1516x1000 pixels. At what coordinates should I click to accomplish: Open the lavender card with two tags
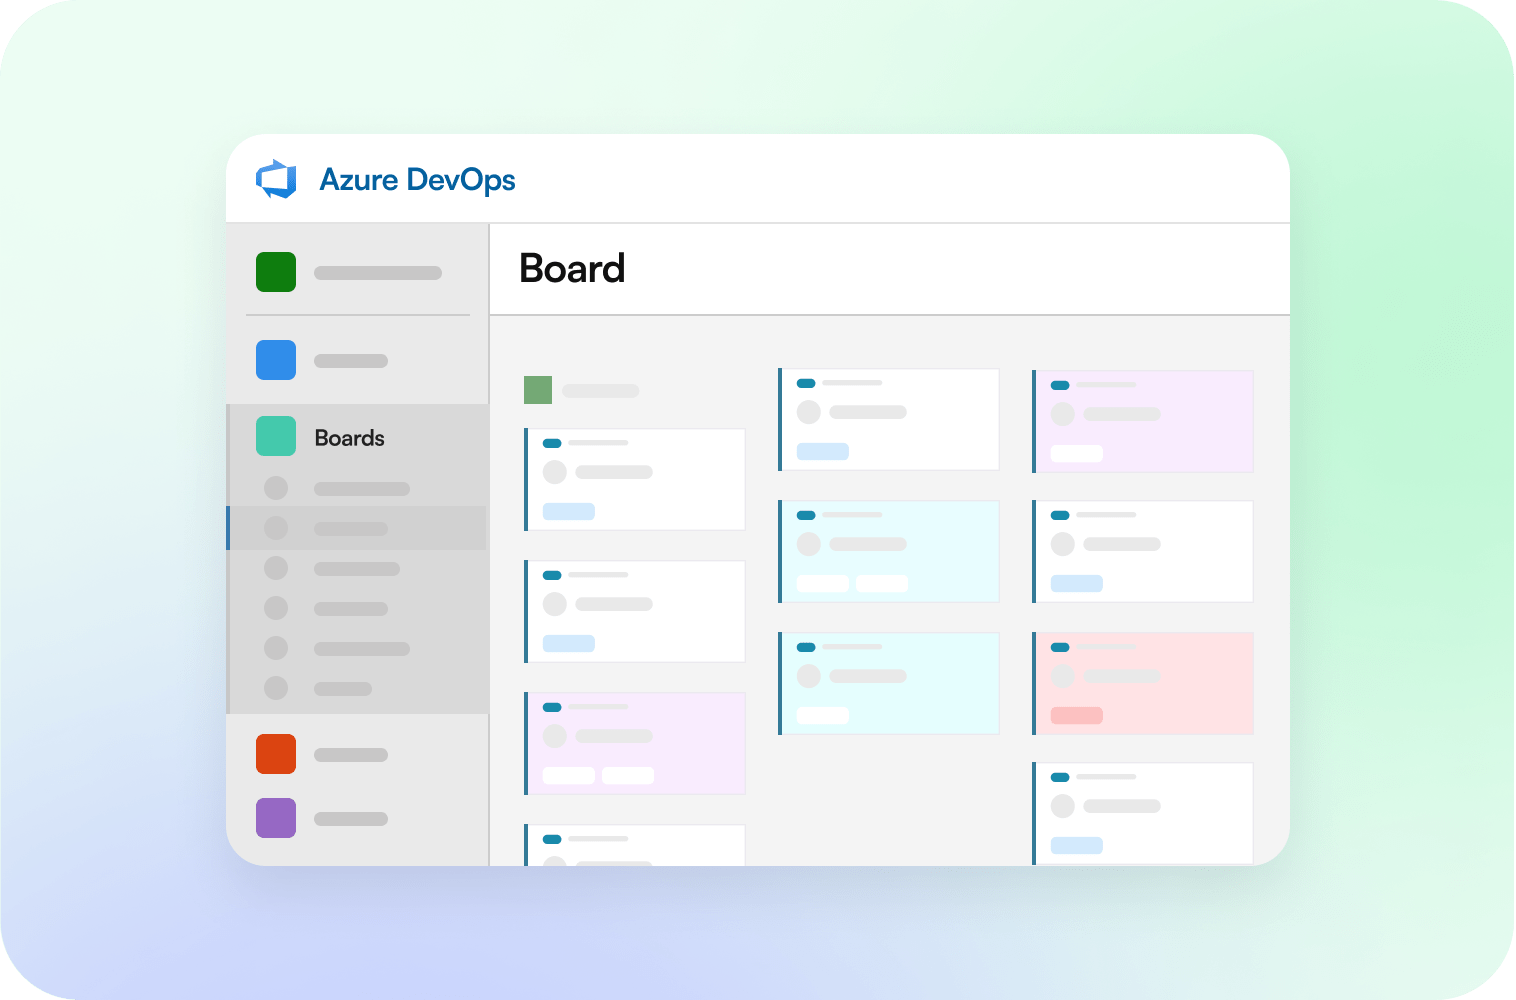[x=635, y=744]
